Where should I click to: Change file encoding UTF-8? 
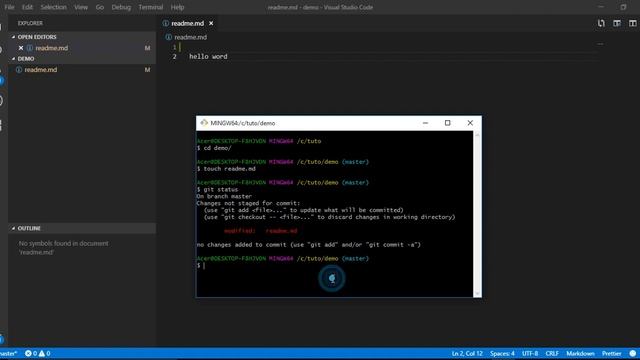tap(530, 353)
